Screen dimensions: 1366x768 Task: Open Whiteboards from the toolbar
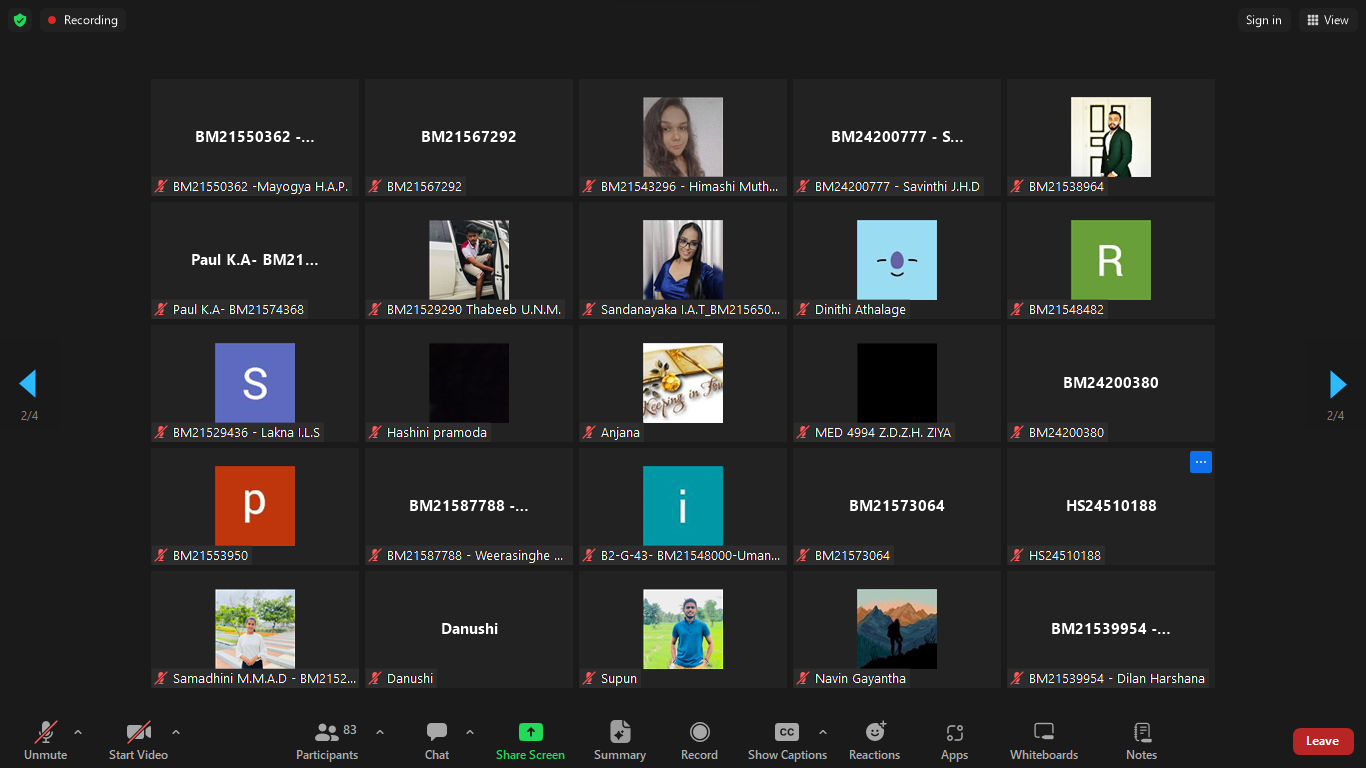click(x=1044, y=741)
